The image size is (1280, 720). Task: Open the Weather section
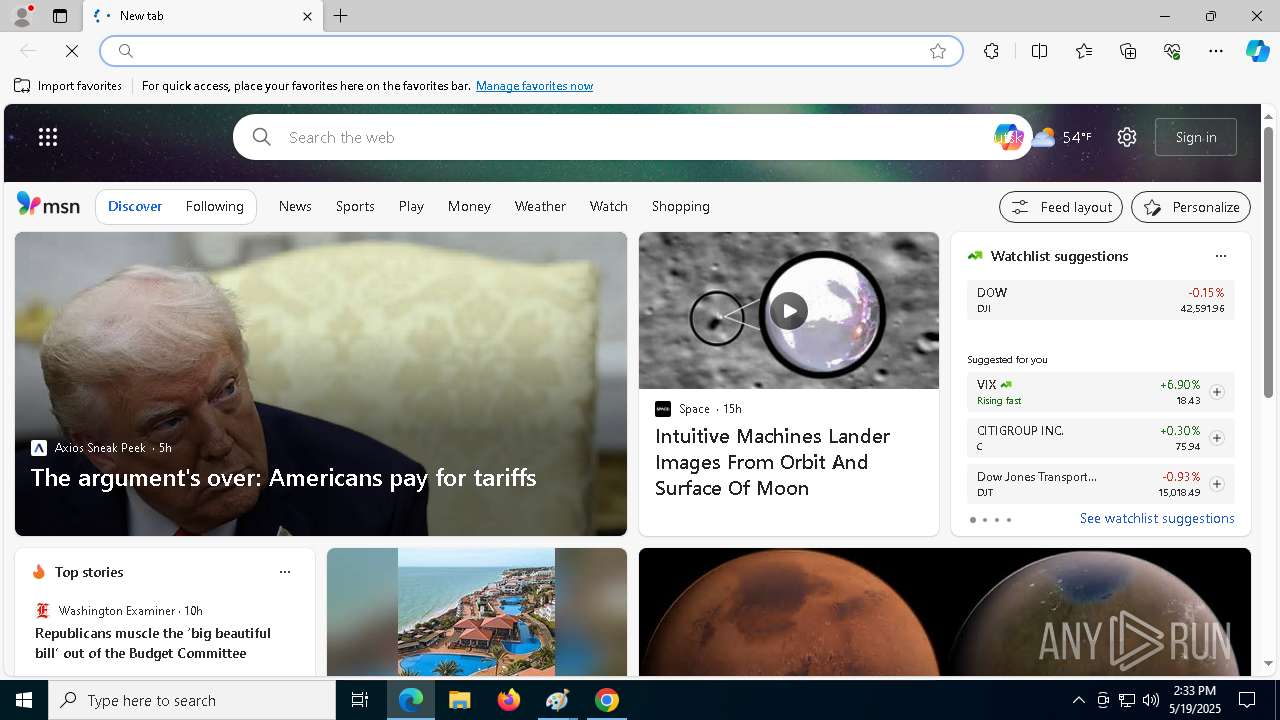tap(540, 206)
